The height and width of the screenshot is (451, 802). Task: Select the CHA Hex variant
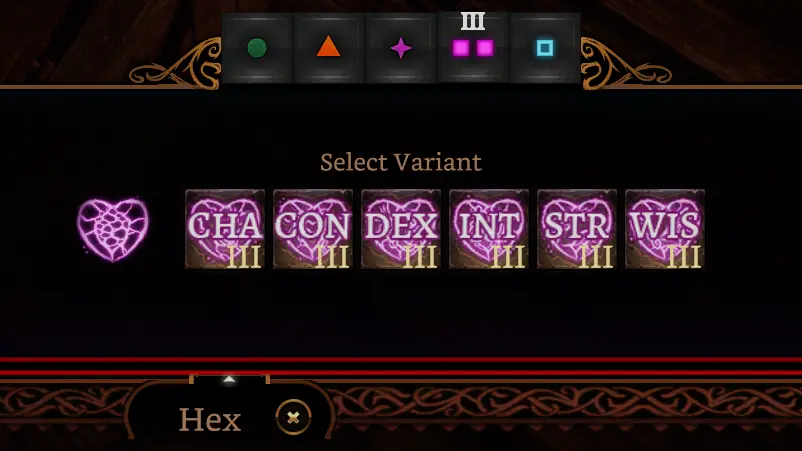click(x=225, y=229)
